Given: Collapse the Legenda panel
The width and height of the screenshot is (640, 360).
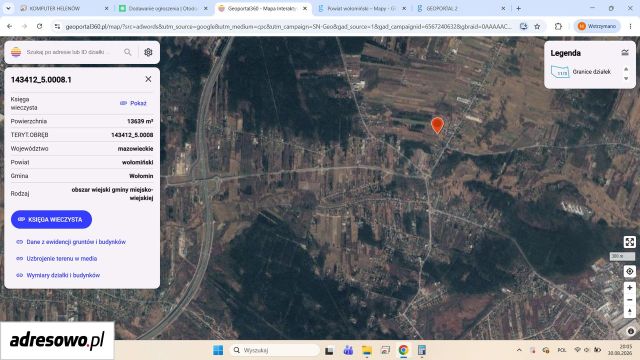Looking at the screenshot, I should [x=625, y=53].
